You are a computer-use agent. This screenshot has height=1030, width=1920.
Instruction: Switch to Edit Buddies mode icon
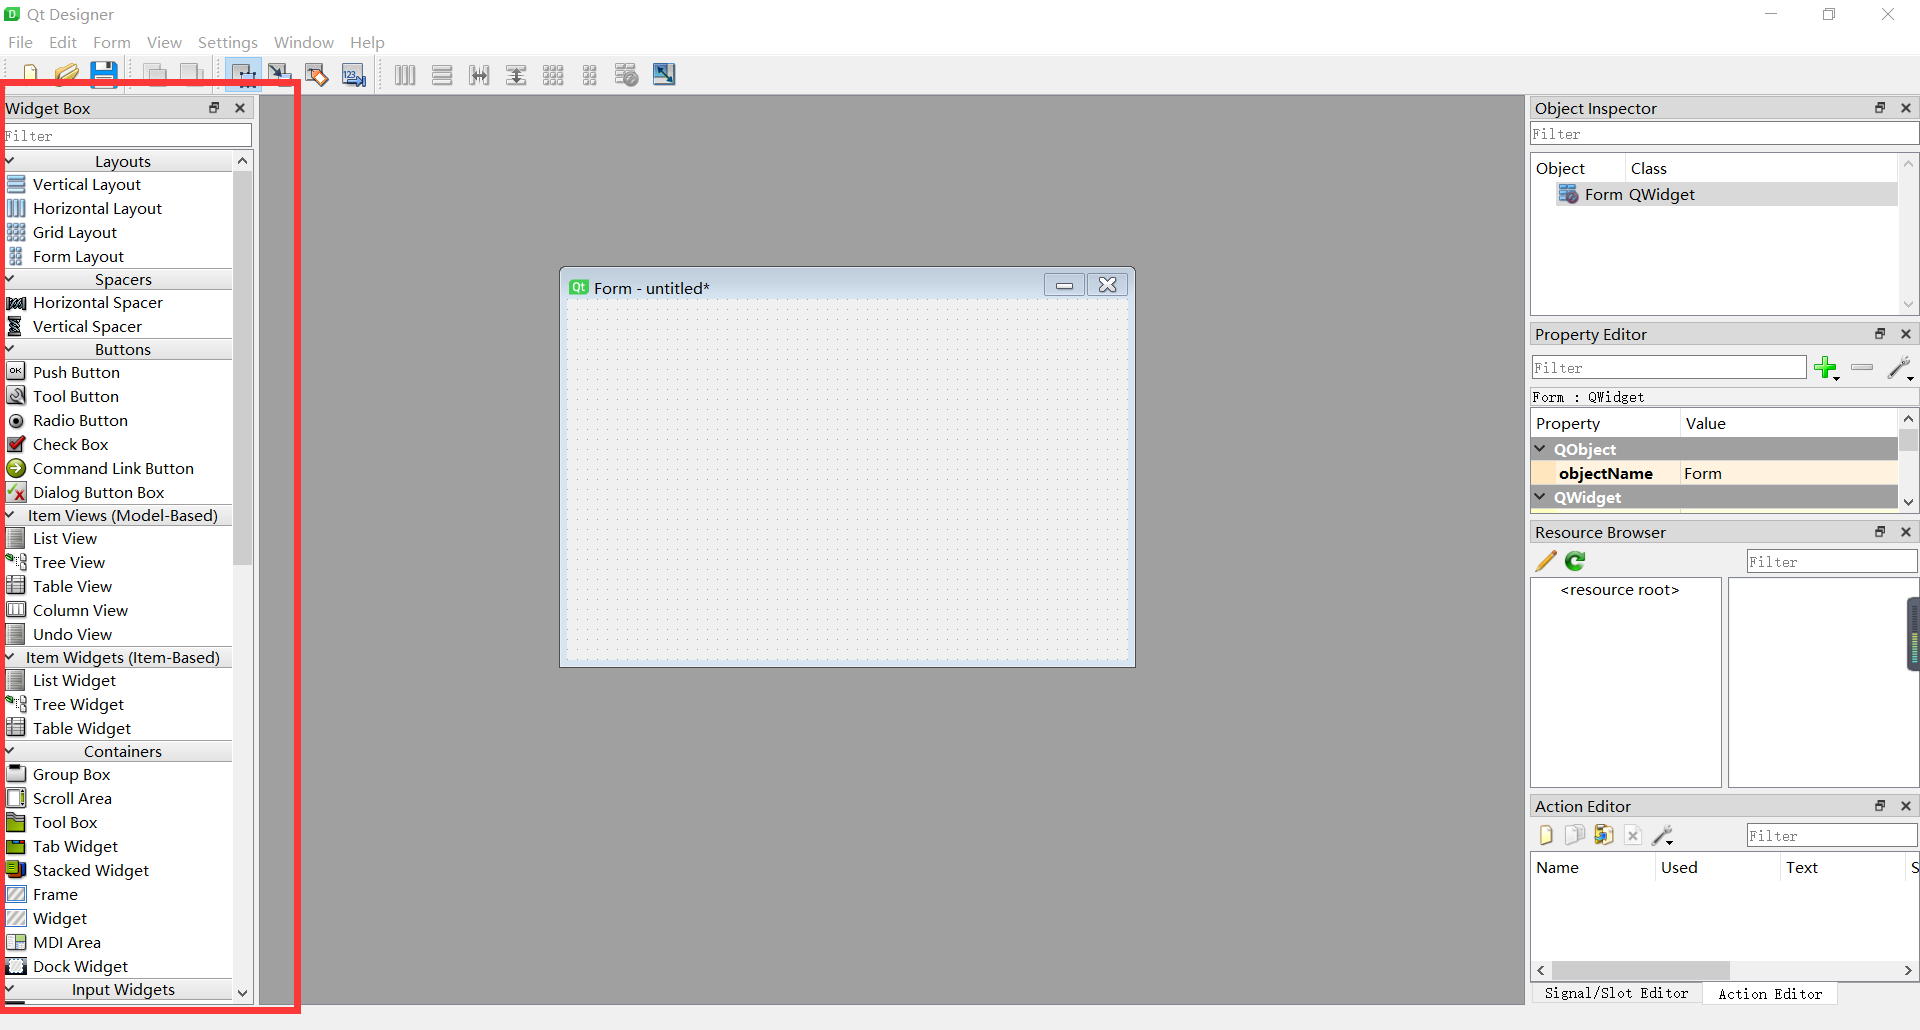coord(317,75)
